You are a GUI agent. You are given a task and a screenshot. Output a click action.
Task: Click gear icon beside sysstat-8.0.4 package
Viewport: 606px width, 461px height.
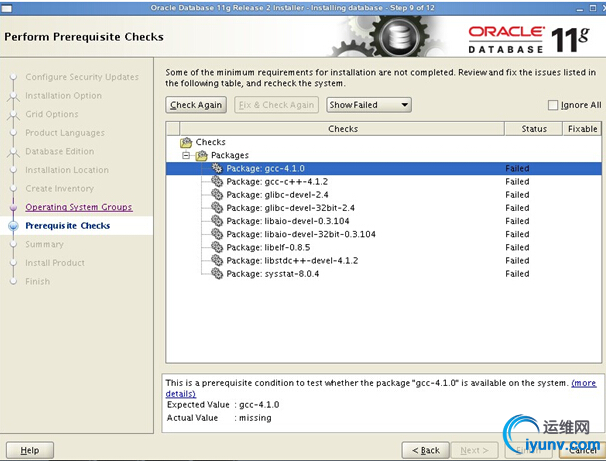217,273
